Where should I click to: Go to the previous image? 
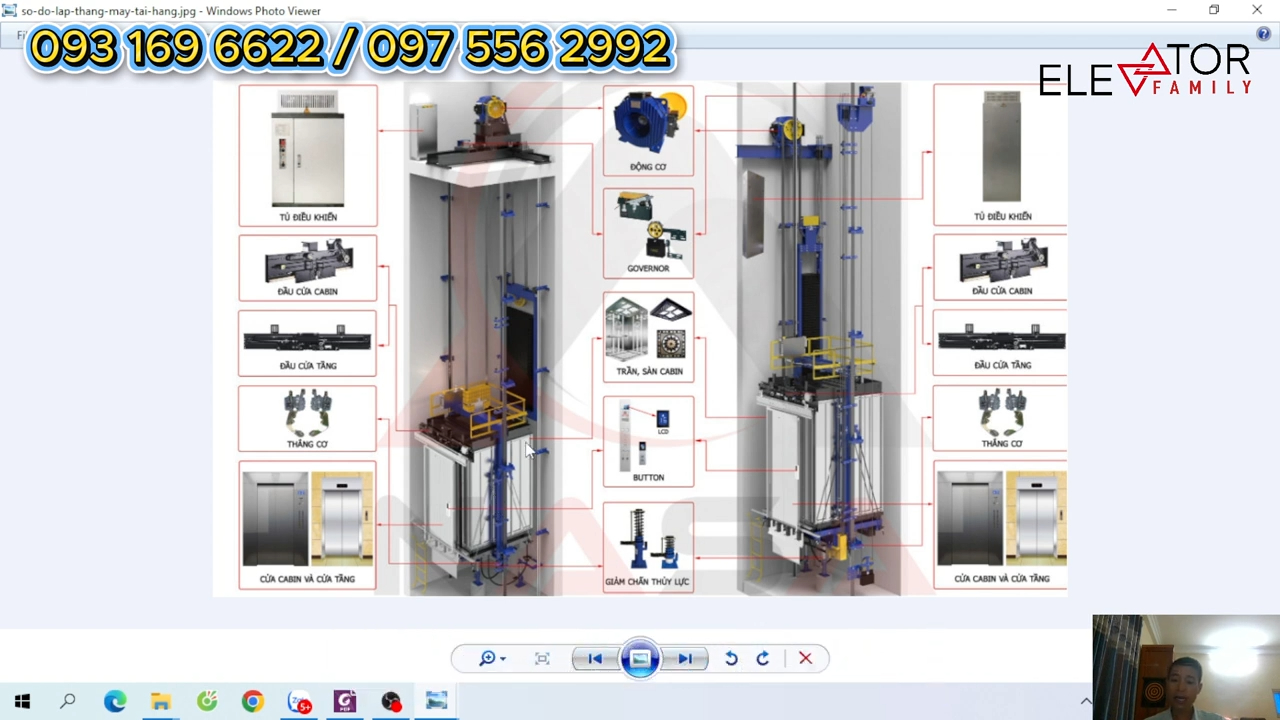click(595, 658)
